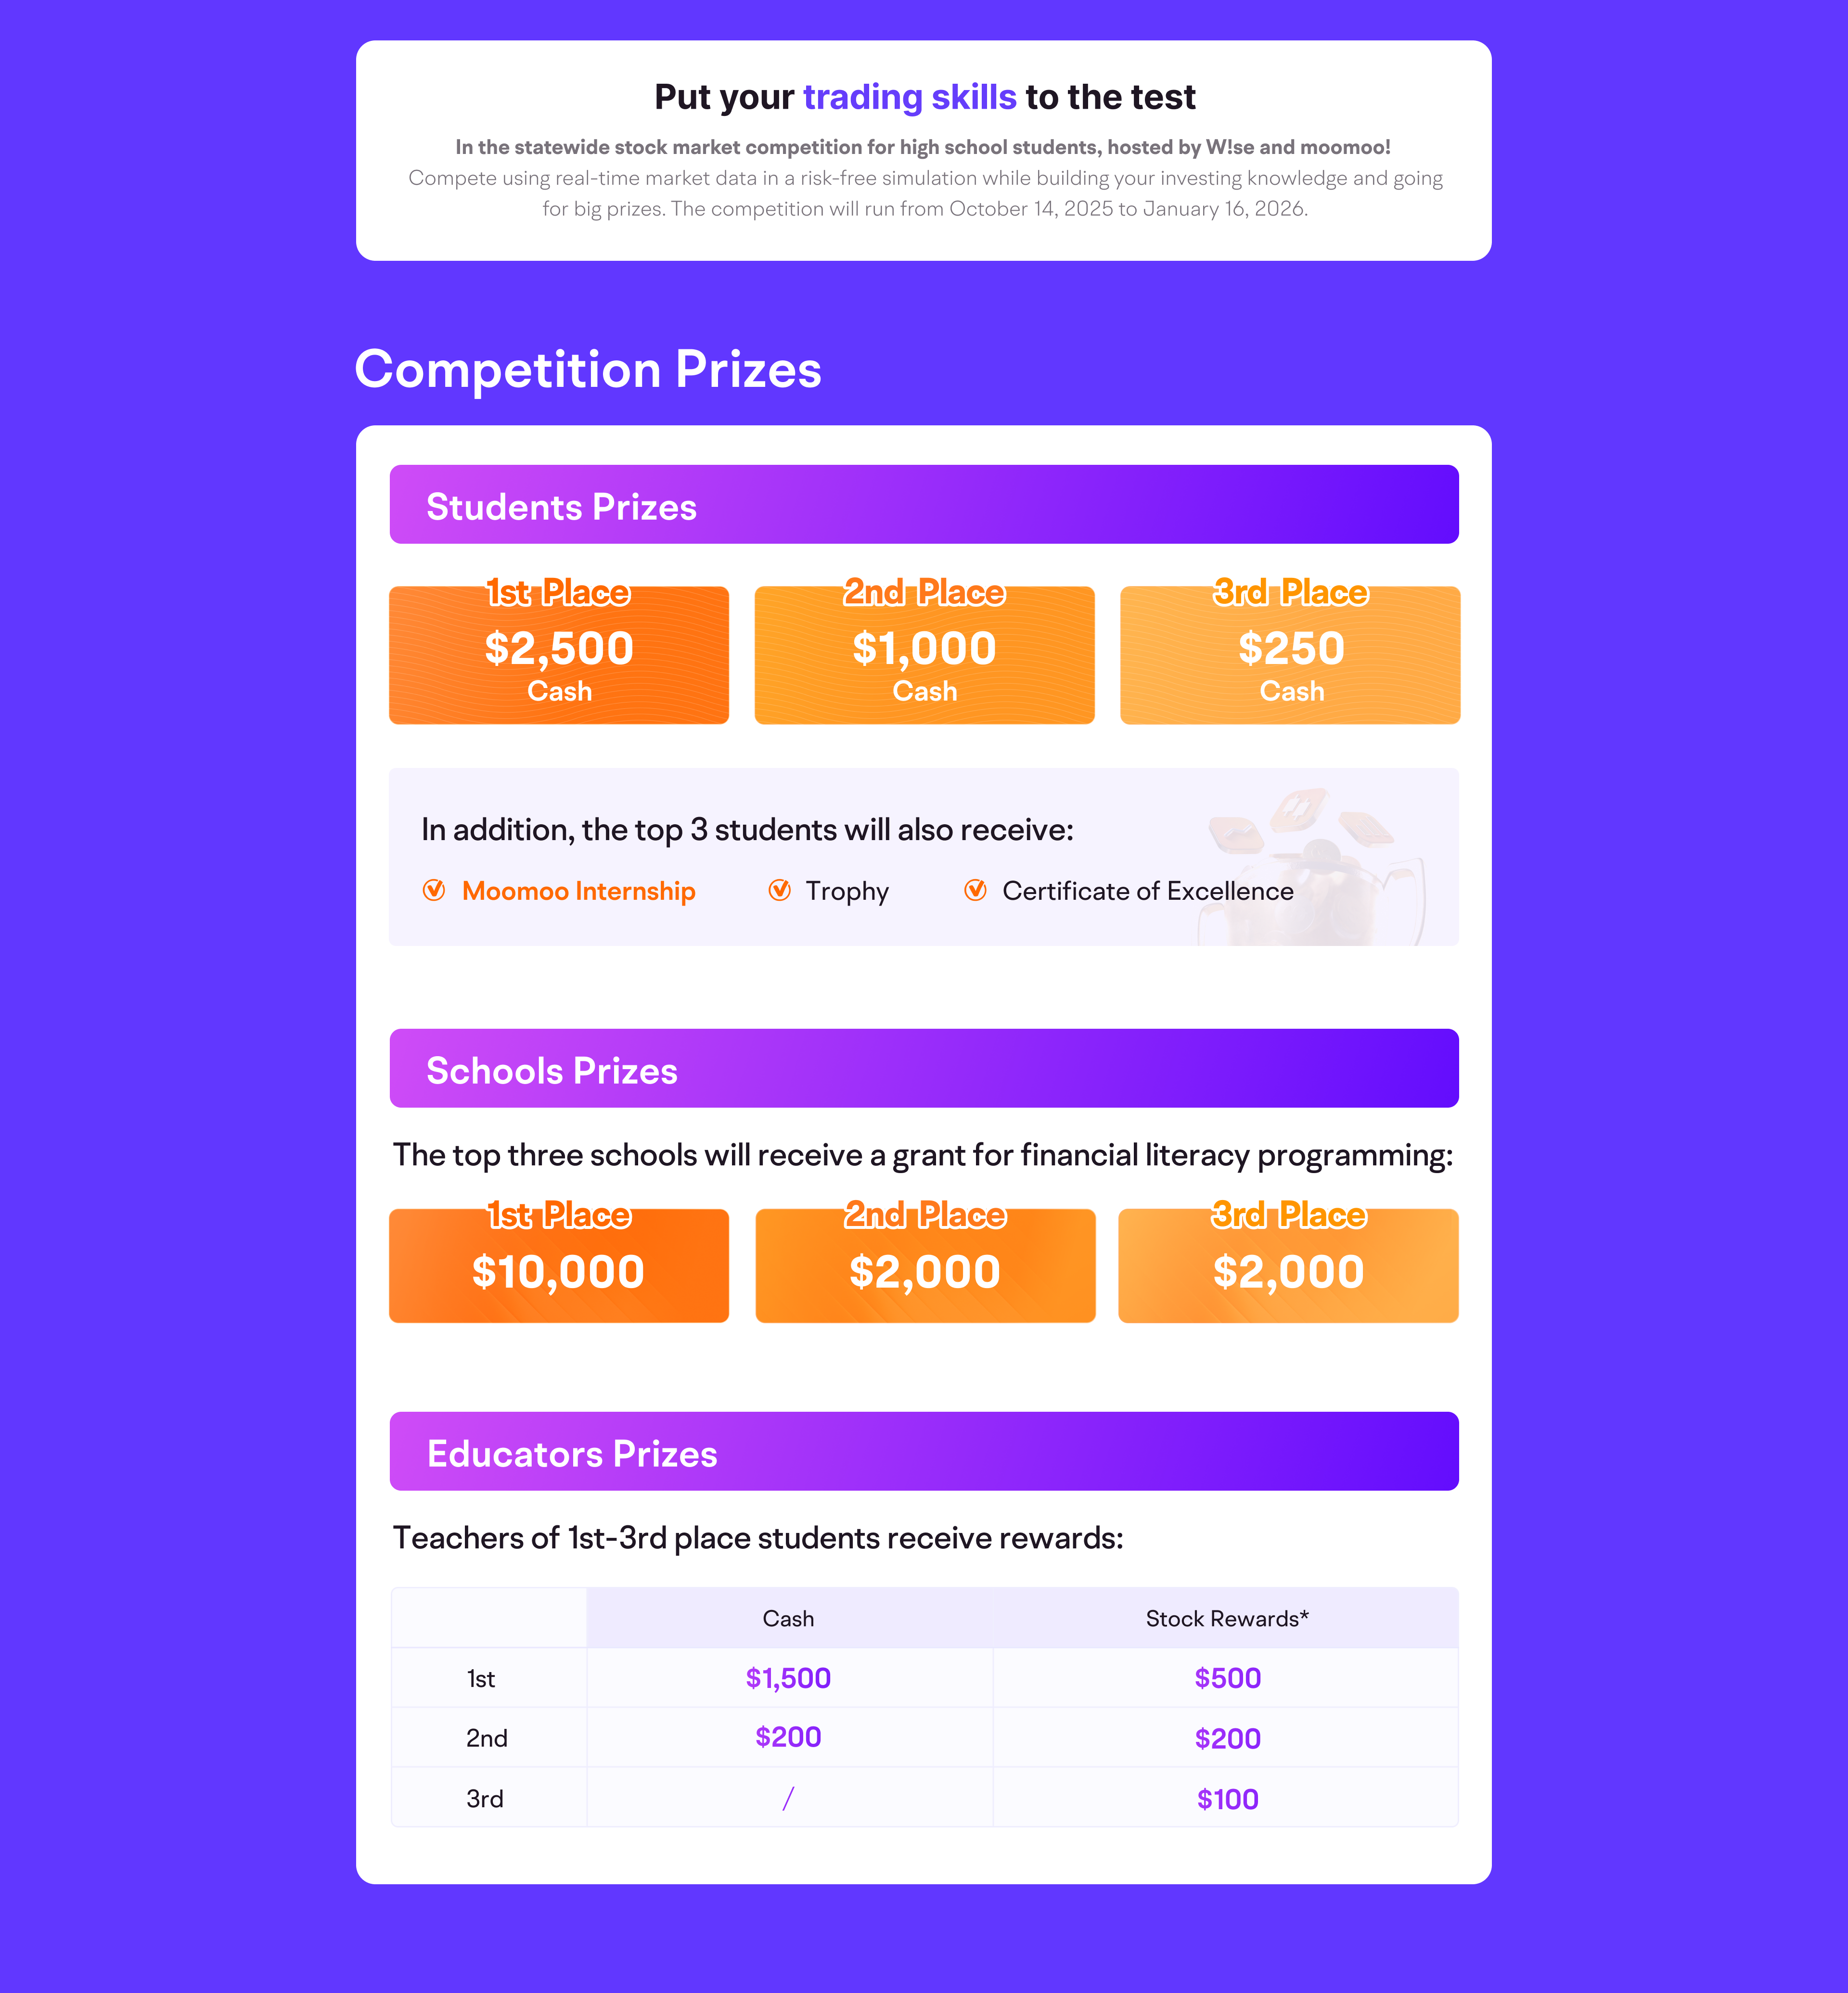1848x1993 pixels.
Task: Click the Competition Prizes heading
Action: coord(588,370)
